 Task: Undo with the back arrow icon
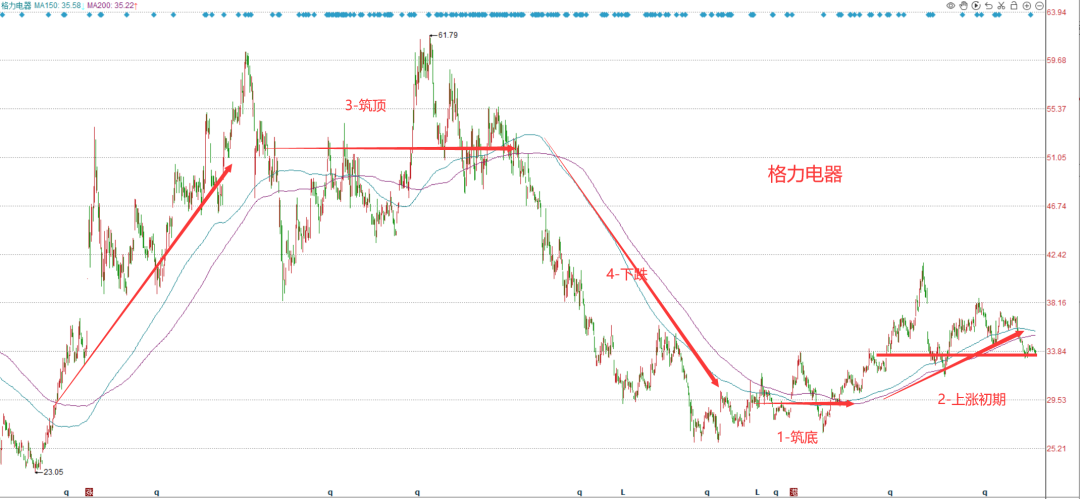coord(989,6)
